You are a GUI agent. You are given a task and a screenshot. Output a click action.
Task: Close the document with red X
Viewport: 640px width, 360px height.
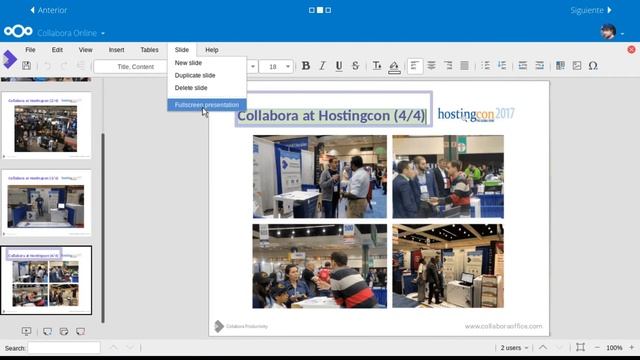pos(631,49)
